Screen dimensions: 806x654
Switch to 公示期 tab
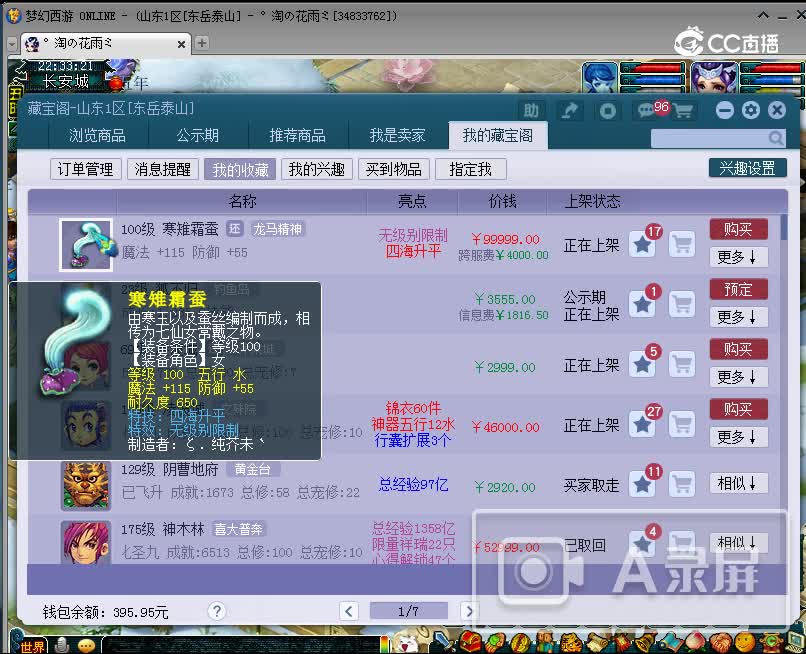pyautogui.click(x=198, y=136)
